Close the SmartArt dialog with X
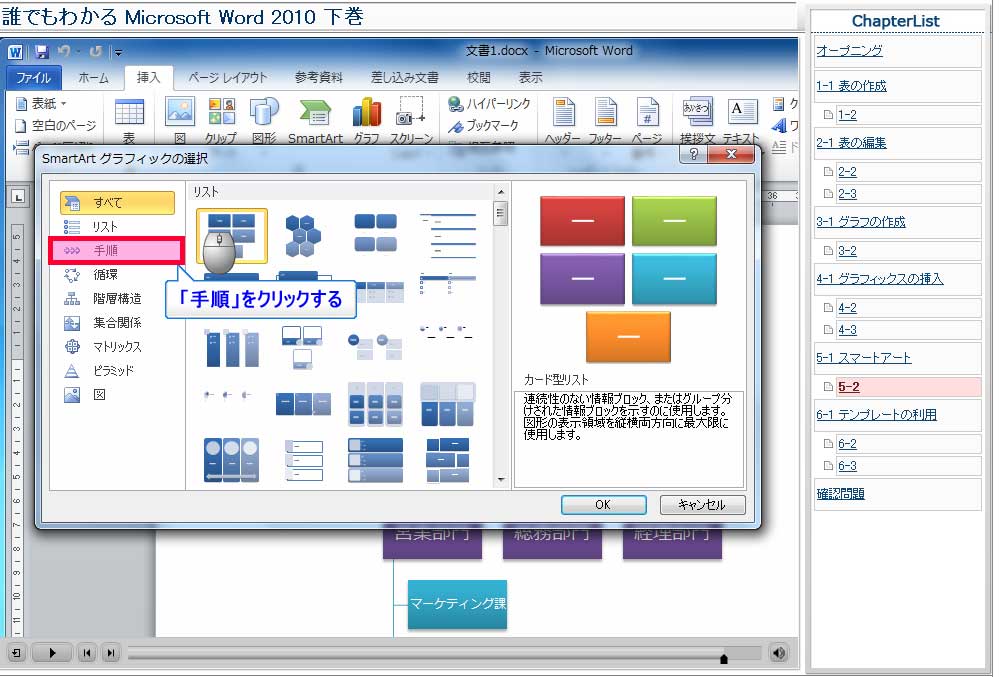 731,154
